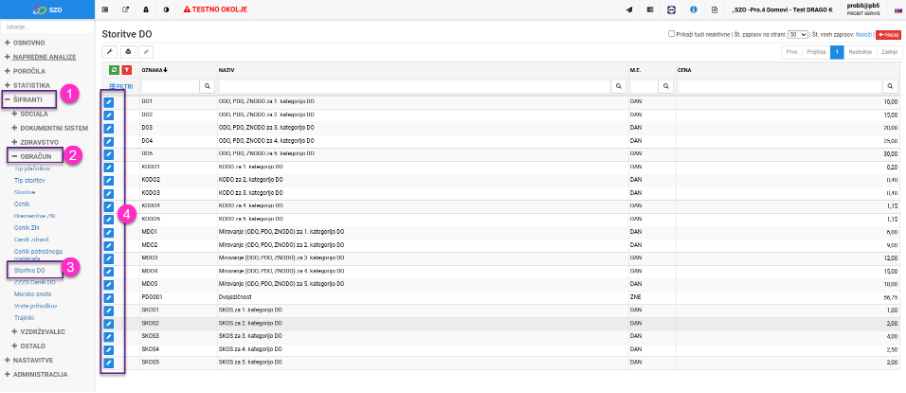Collapse the ŠIFRANTI section
This screenshot has height=393, width=906.
coord(24,99)
